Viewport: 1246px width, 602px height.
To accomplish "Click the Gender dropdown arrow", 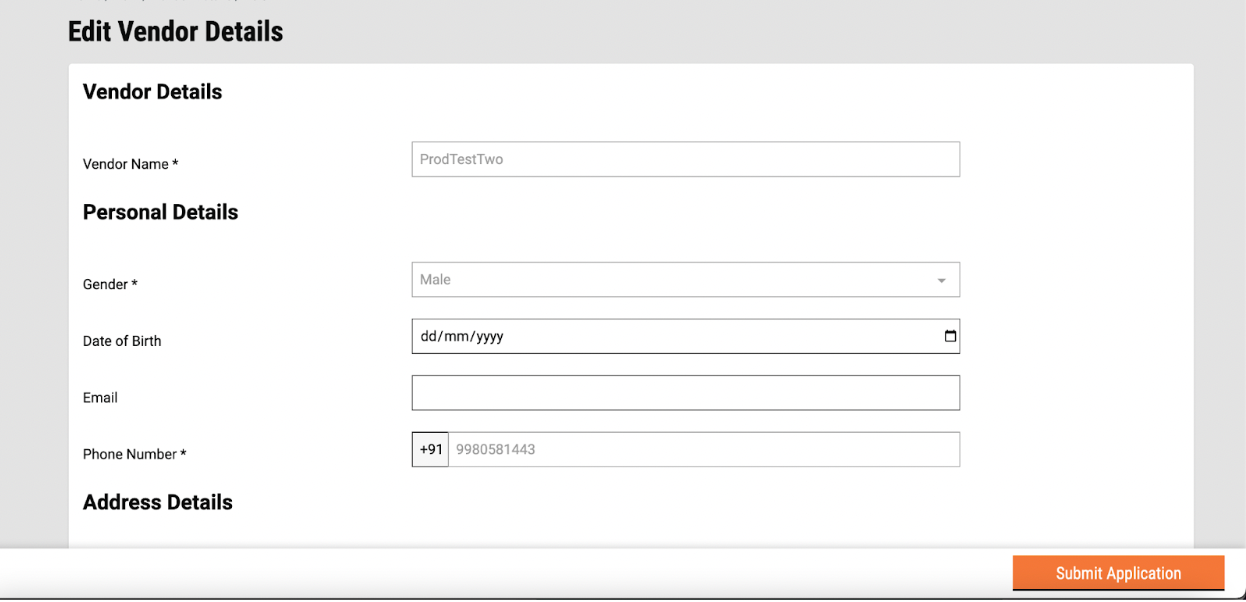I will tap(941, 281).
